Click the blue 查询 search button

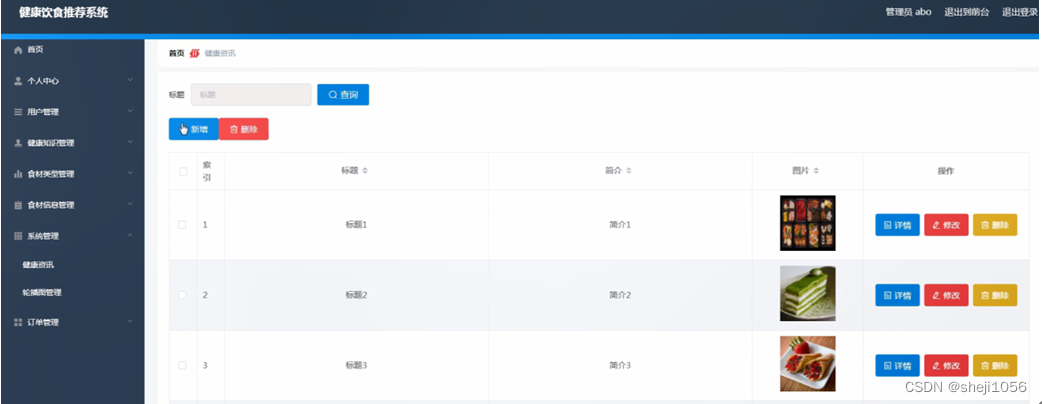point(343,94)
